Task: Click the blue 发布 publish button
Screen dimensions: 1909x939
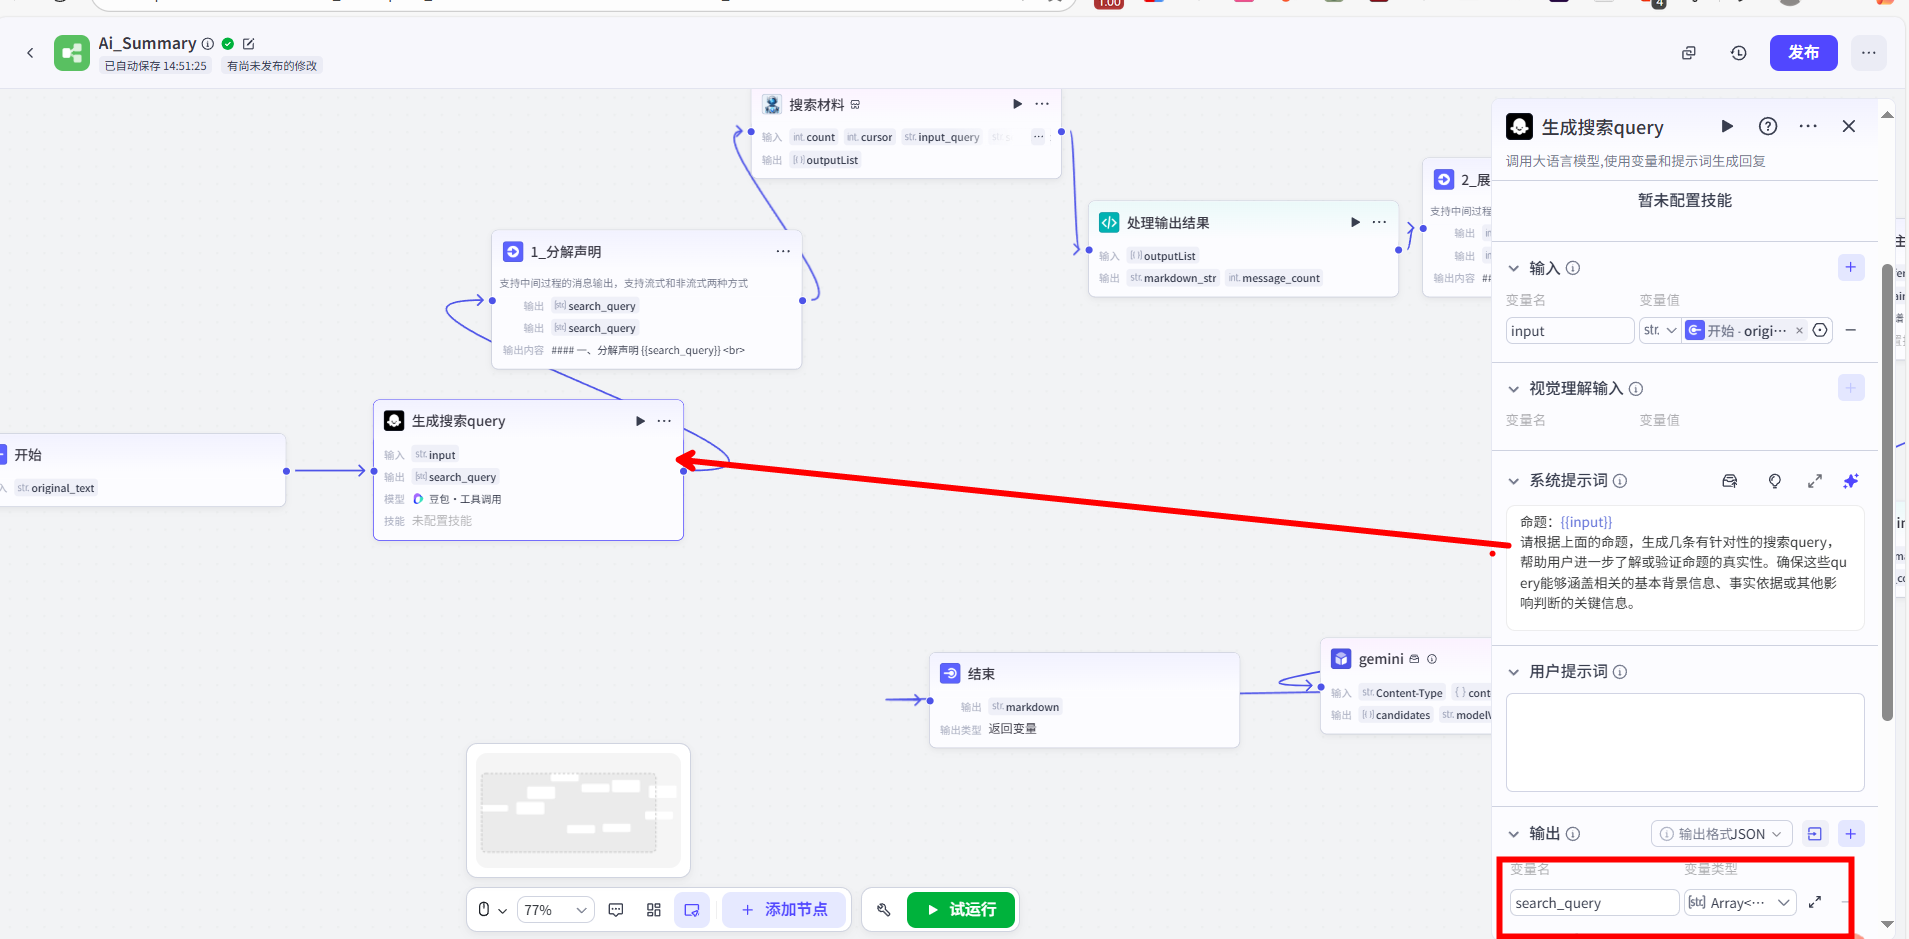Action: pyautogui.click(x=1803, y=53)
